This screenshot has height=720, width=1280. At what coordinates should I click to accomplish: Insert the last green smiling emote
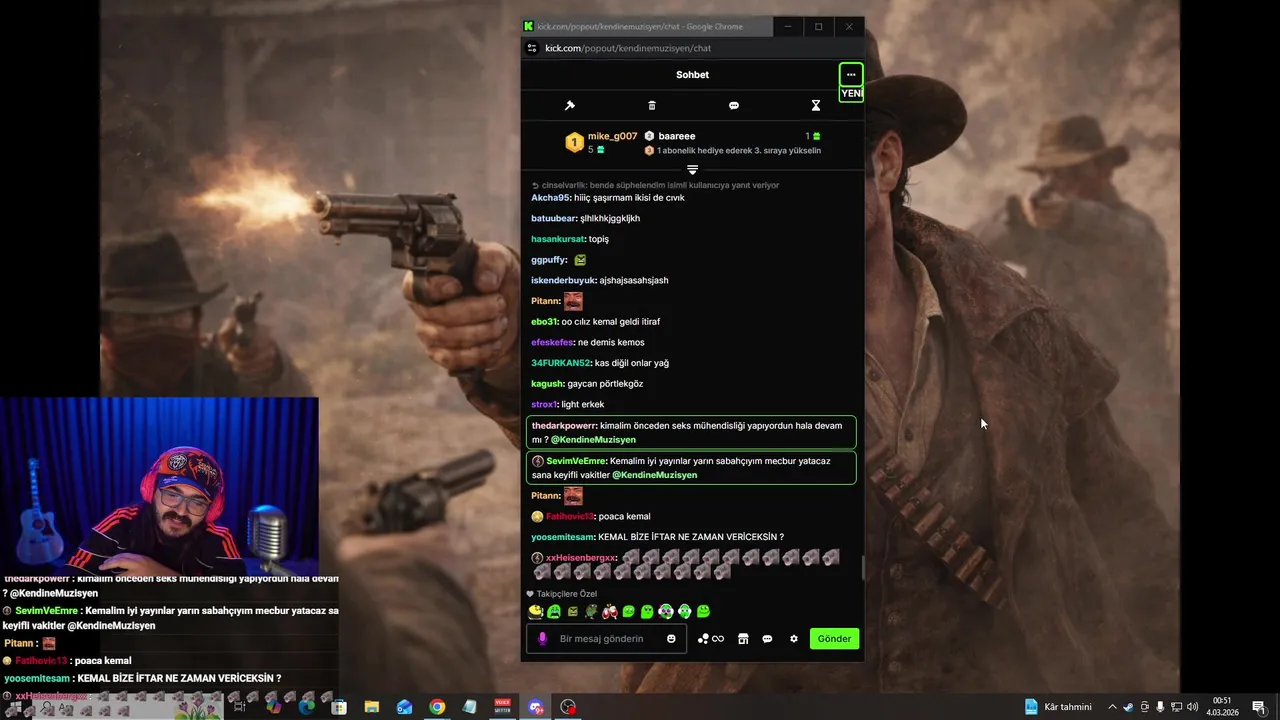point(703,611)
